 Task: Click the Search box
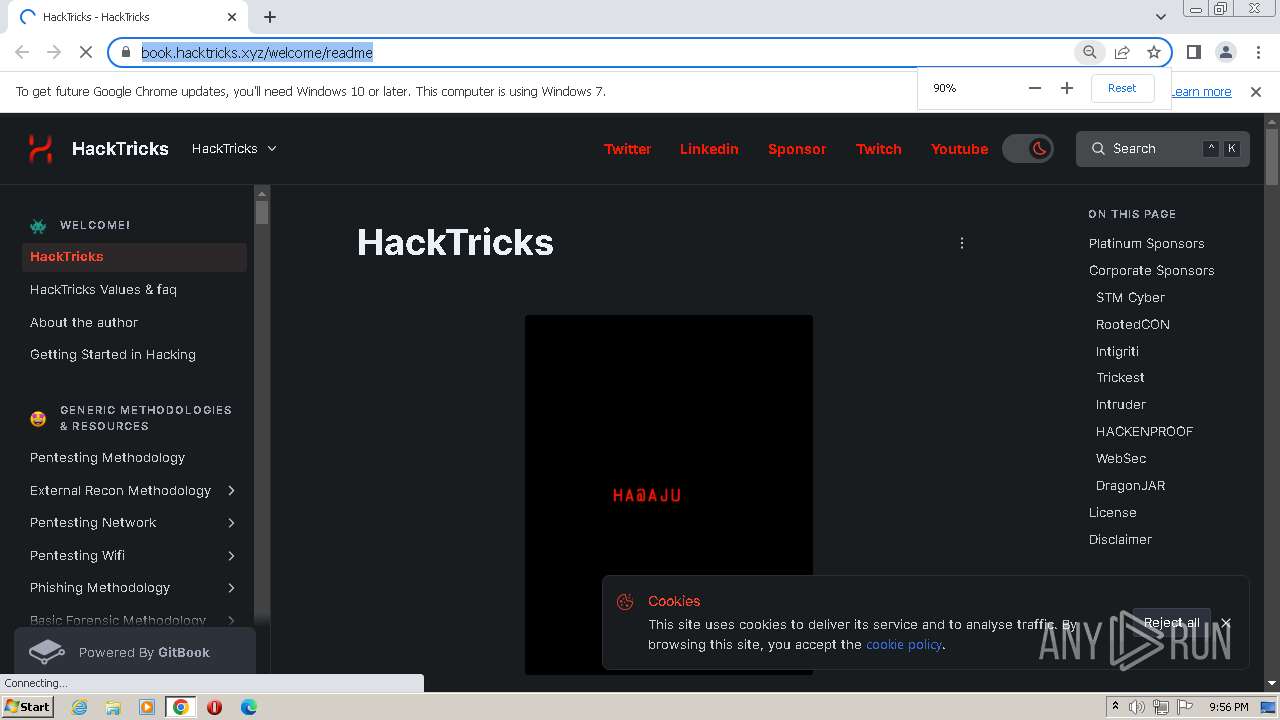1162,148
